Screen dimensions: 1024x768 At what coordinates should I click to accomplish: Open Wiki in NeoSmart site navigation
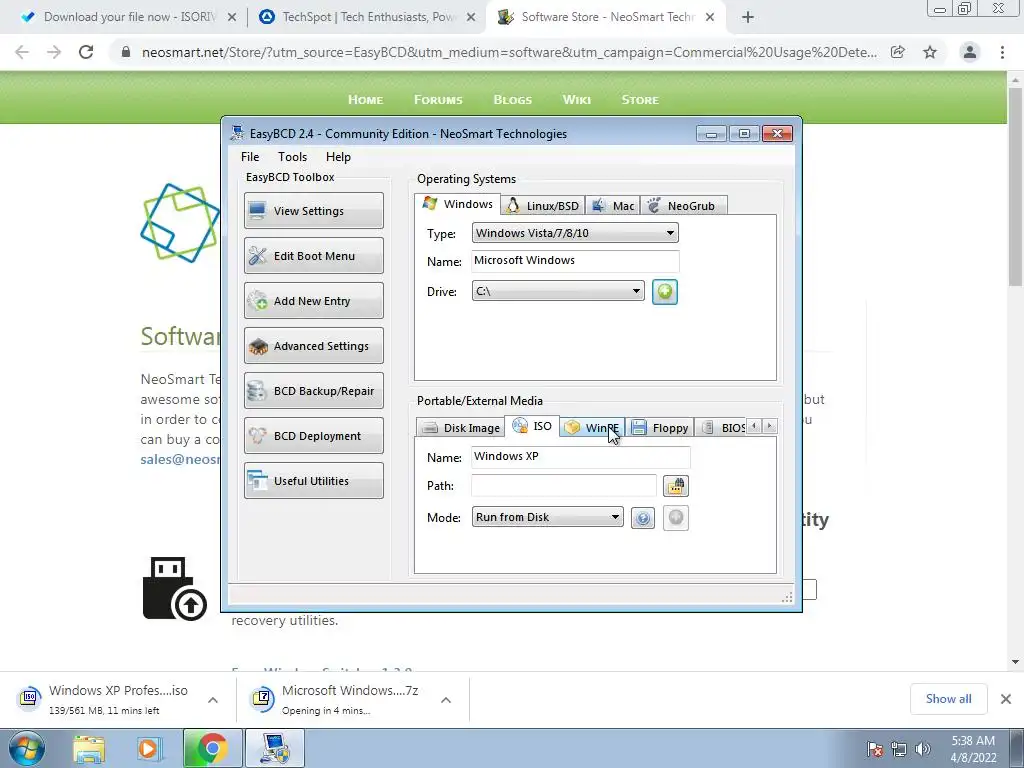click(x=577, y=100)
